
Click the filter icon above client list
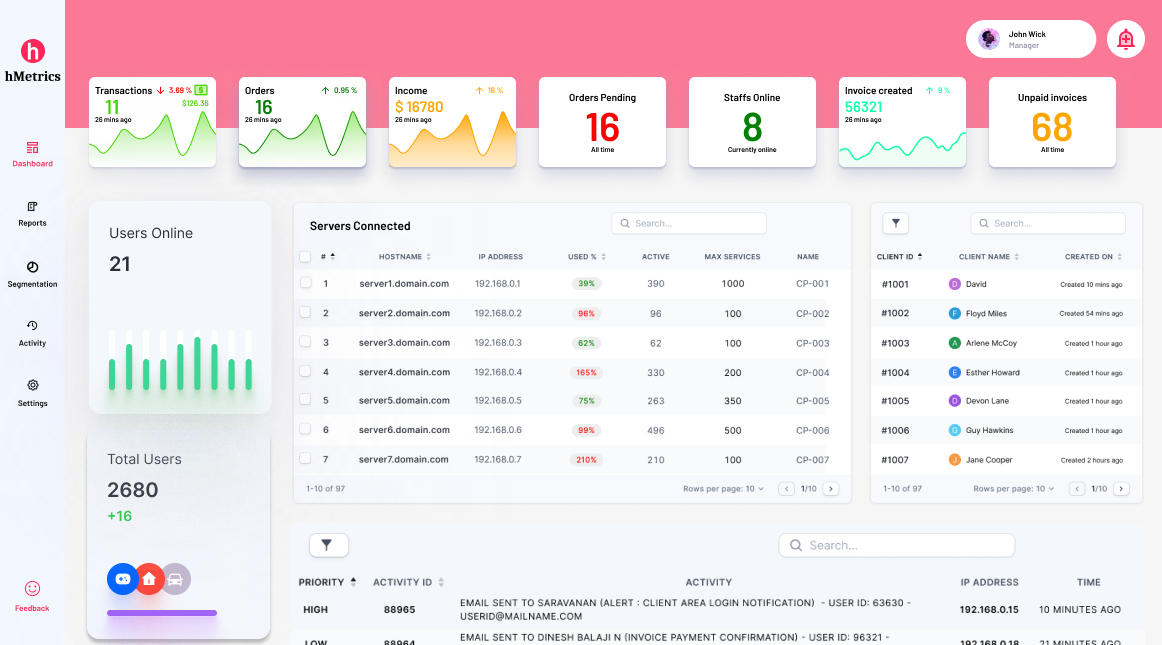point(895,224)
